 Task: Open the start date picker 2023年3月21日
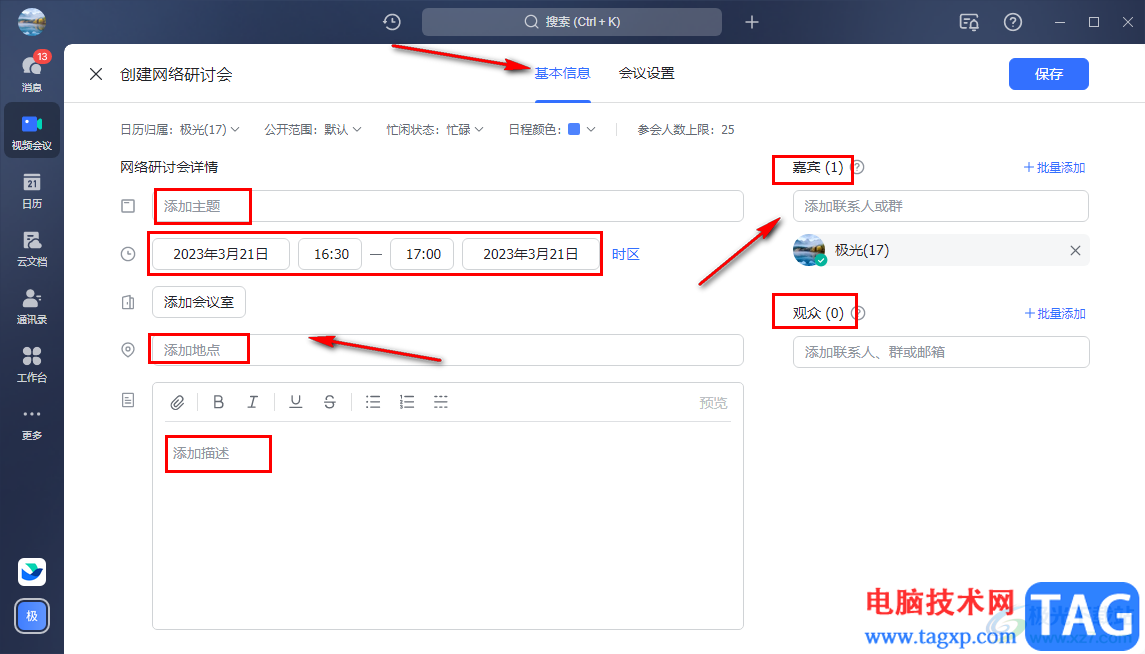pyautogui.click(x=221, y=254)
